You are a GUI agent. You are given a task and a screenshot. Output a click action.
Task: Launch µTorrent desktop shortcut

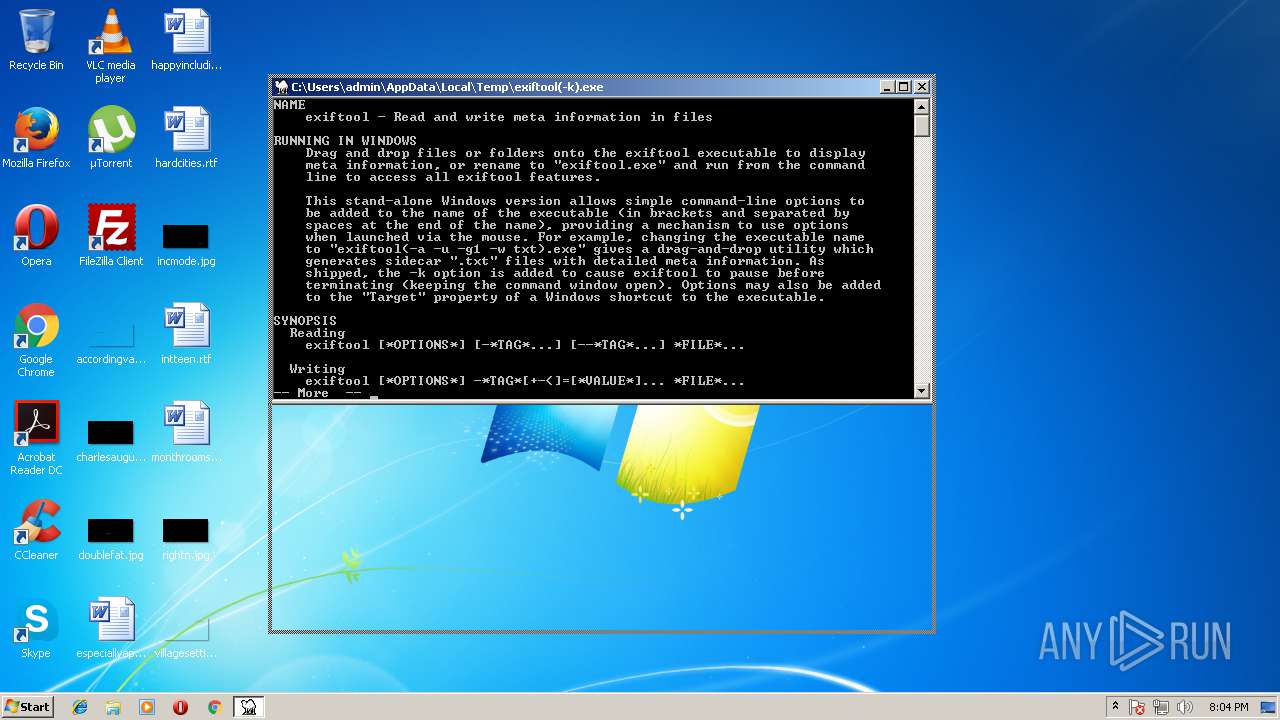click(x=110, y=138)
